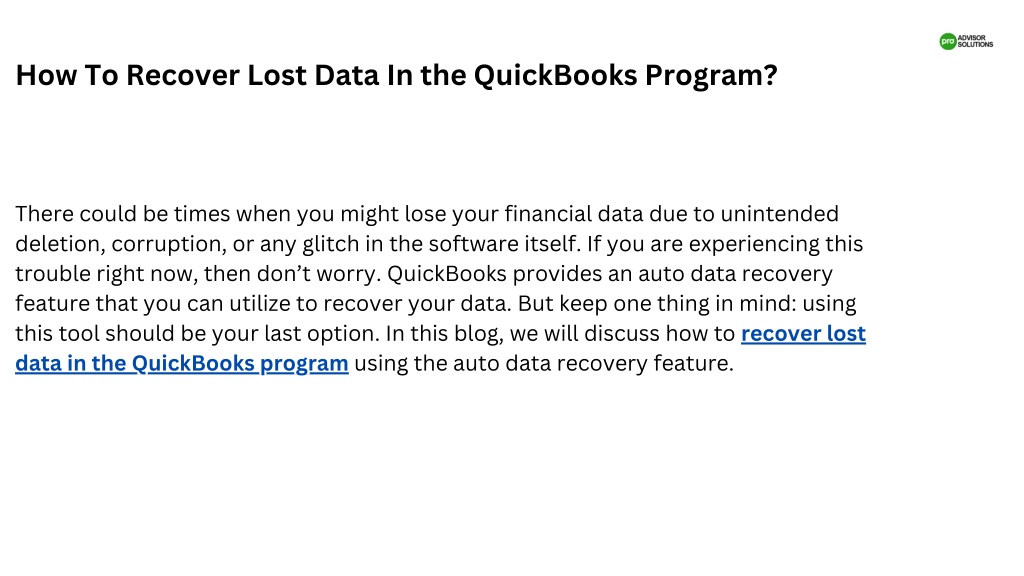The width and height of the screenshot is (1024, 576).
Task: Open the 'recover lost' hyperlink text
Action: tap(803, 334)
